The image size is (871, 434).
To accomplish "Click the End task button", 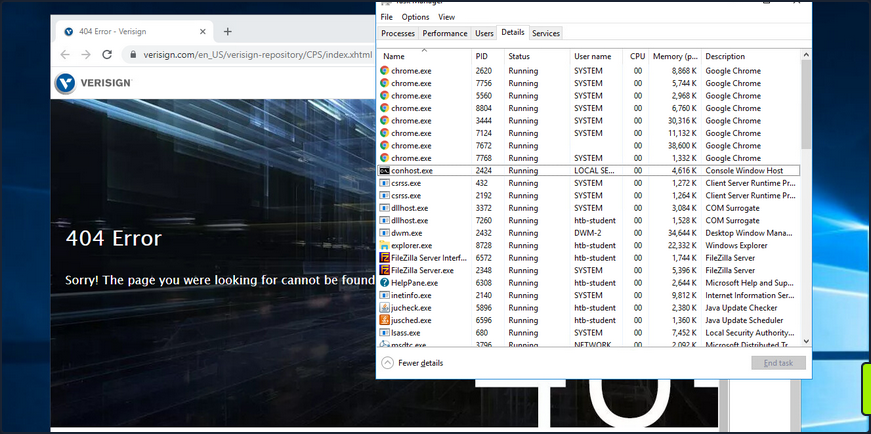I will pyautogui.click(x=778, y=363).
